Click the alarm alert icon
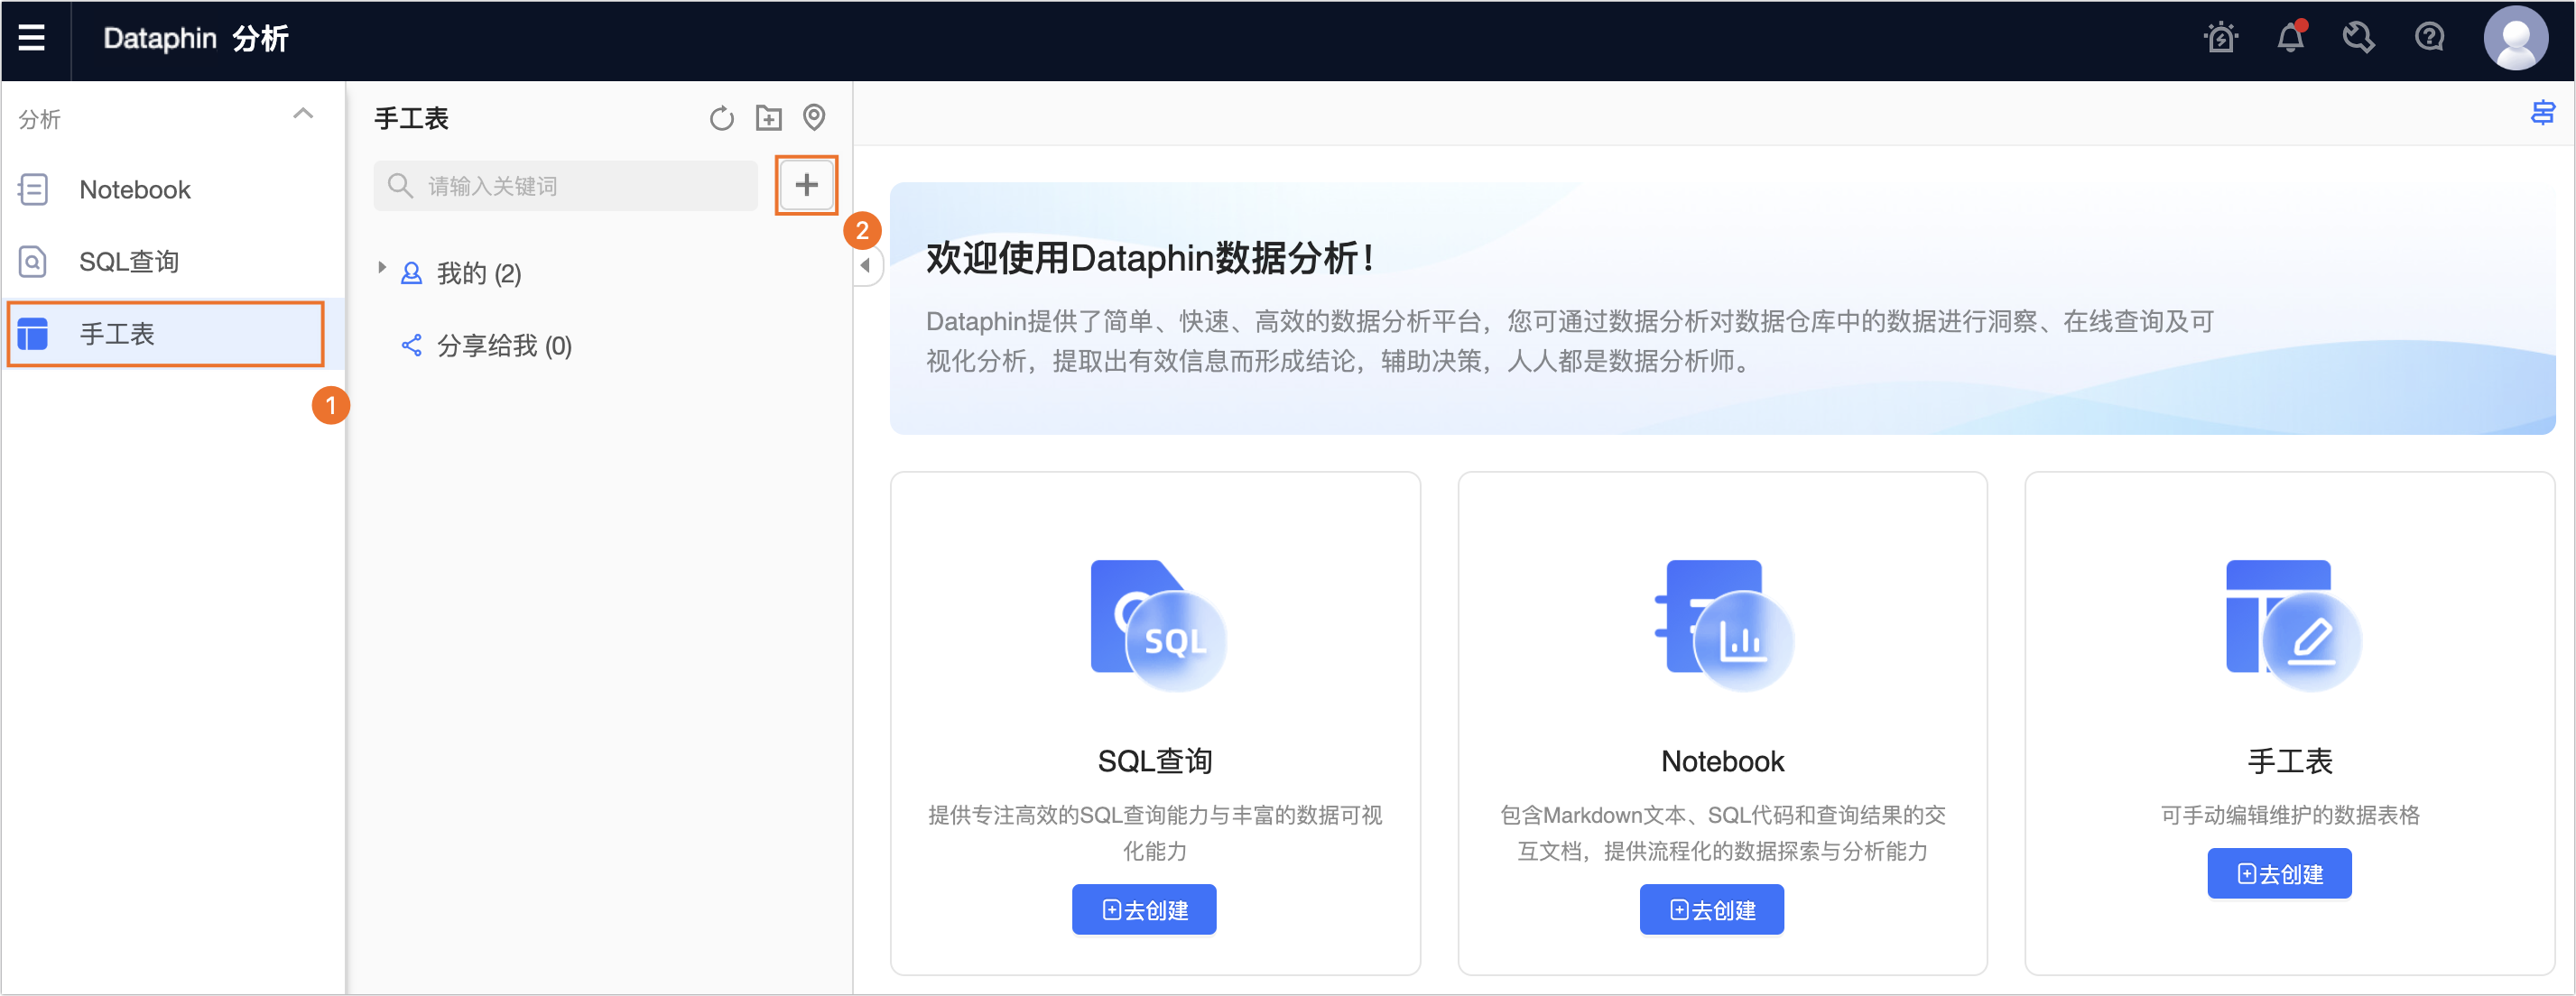Image resolution: width=2576 pixels, height=996 pixels. [x=2221, y=38]
